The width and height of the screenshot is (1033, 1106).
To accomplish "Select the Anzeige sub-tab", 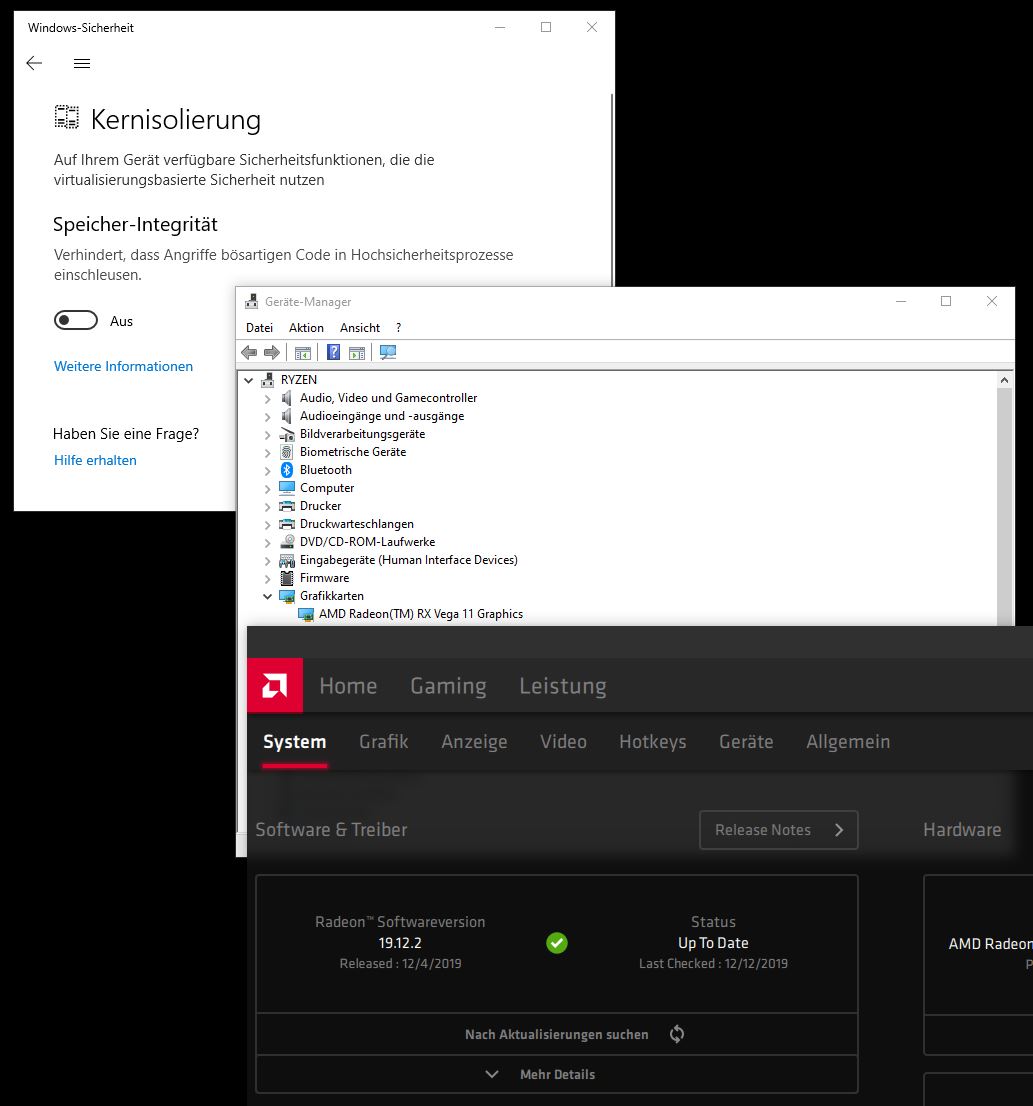I will click(475, 741).
